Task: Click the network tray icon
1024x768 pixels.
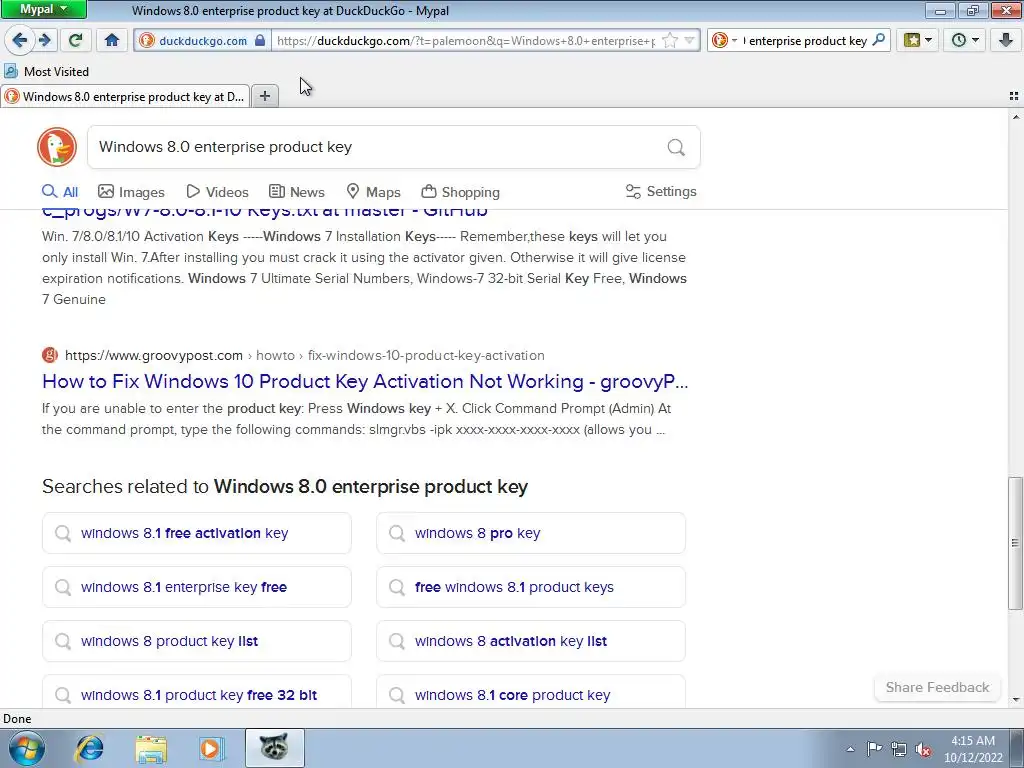Action: 899,749
